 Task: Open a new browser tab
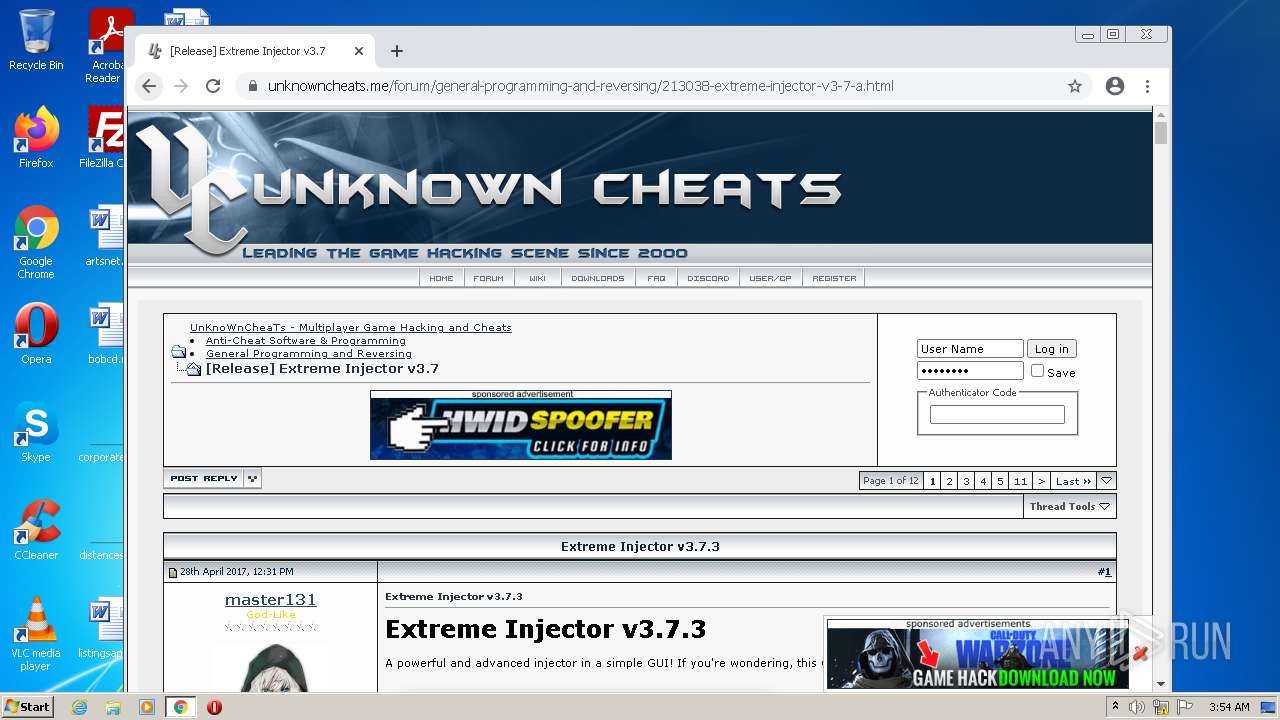(397, 51)
